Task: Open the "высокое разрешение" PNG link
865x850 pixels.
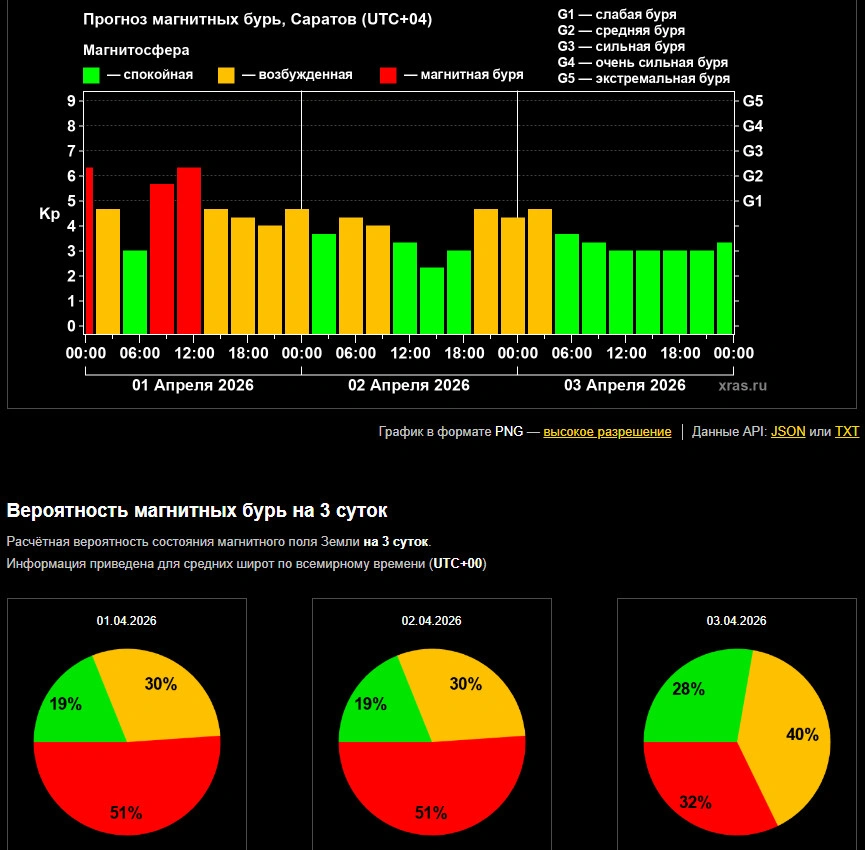Action: [607, 432]
